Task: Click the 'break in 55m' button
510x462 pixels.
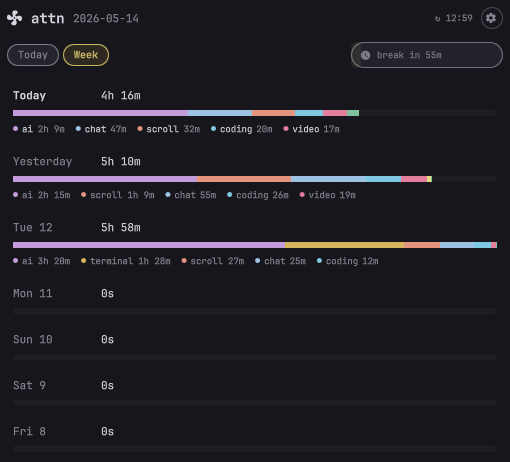Action: (427, 55)
